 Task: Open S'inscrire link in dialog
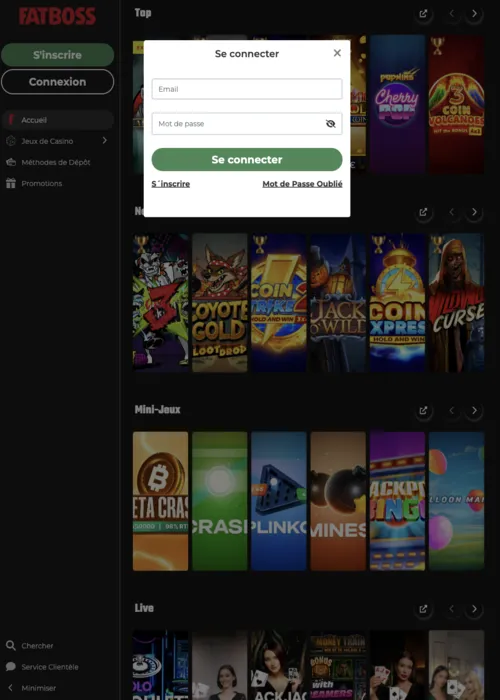[x=171, y=184]
